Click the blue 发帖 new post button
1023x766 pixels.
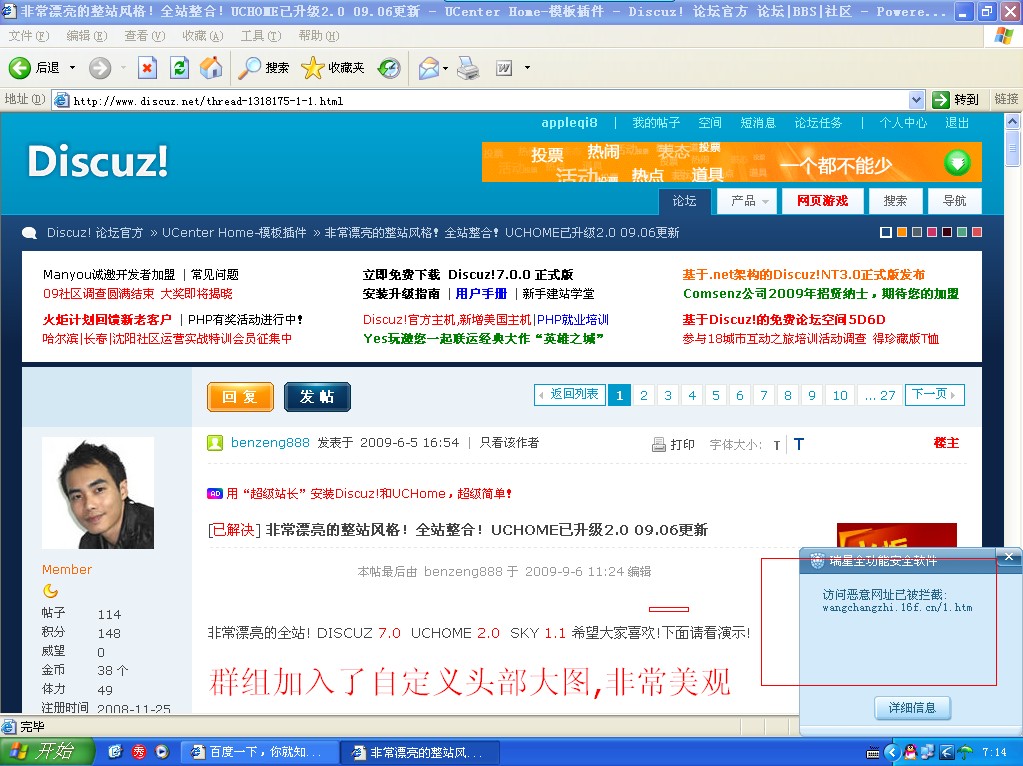click(x=317, y=397)
